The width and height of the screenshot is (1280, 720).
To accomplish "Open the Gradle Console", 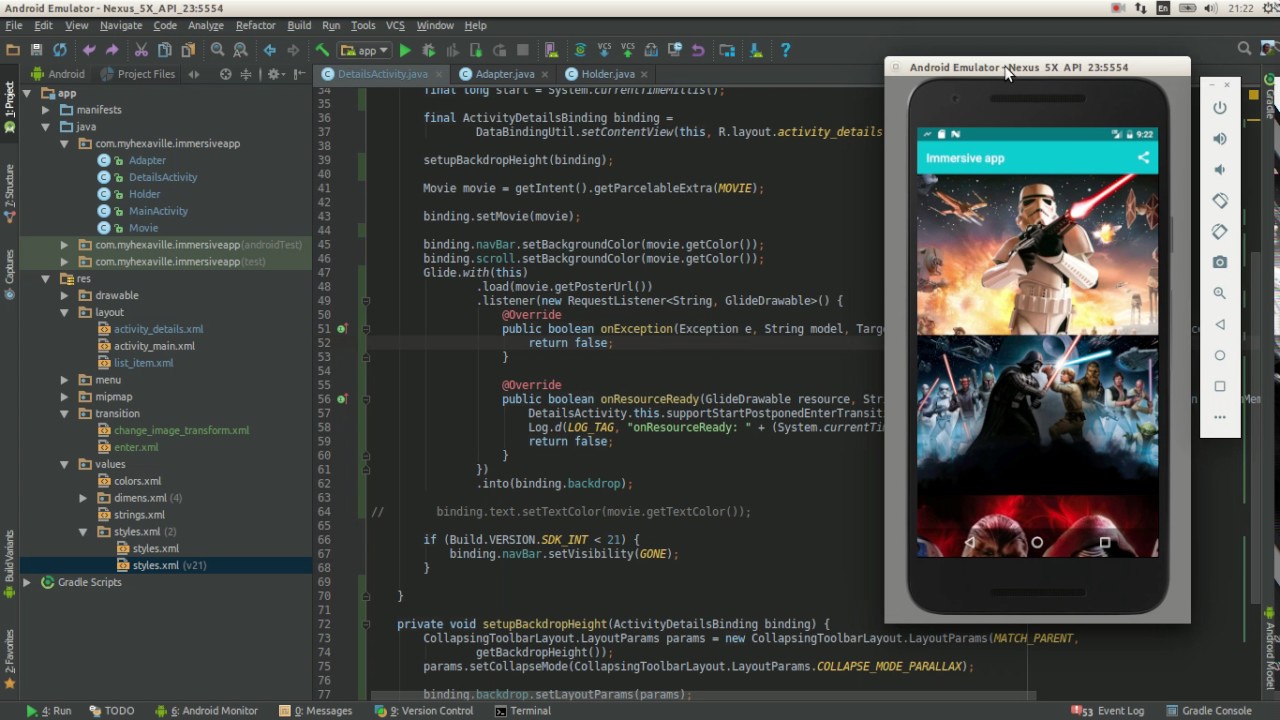I will click(x=1207, y=711).
